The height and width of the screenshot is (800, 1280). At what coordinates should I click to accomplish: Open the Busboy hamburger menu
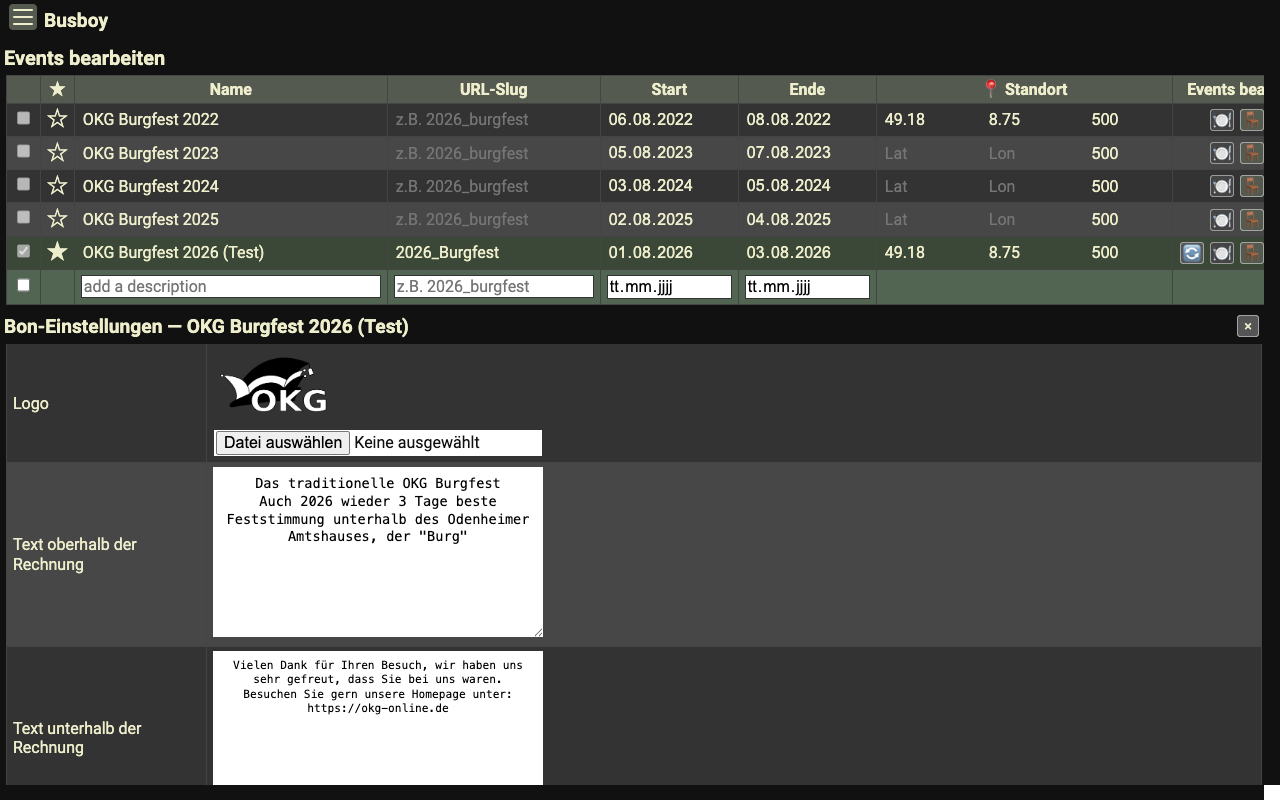click(23, 17)
